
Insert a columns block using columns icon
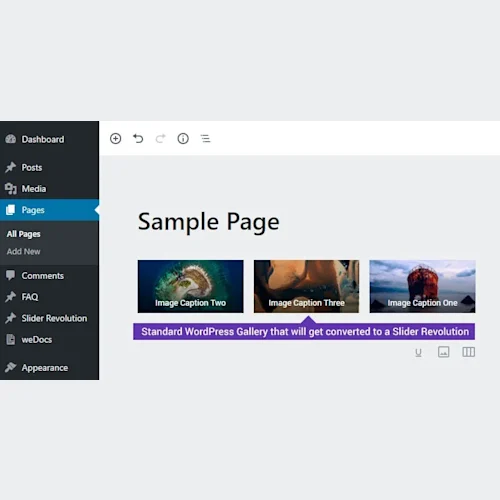pyautogui.click(x=469, y=352)
